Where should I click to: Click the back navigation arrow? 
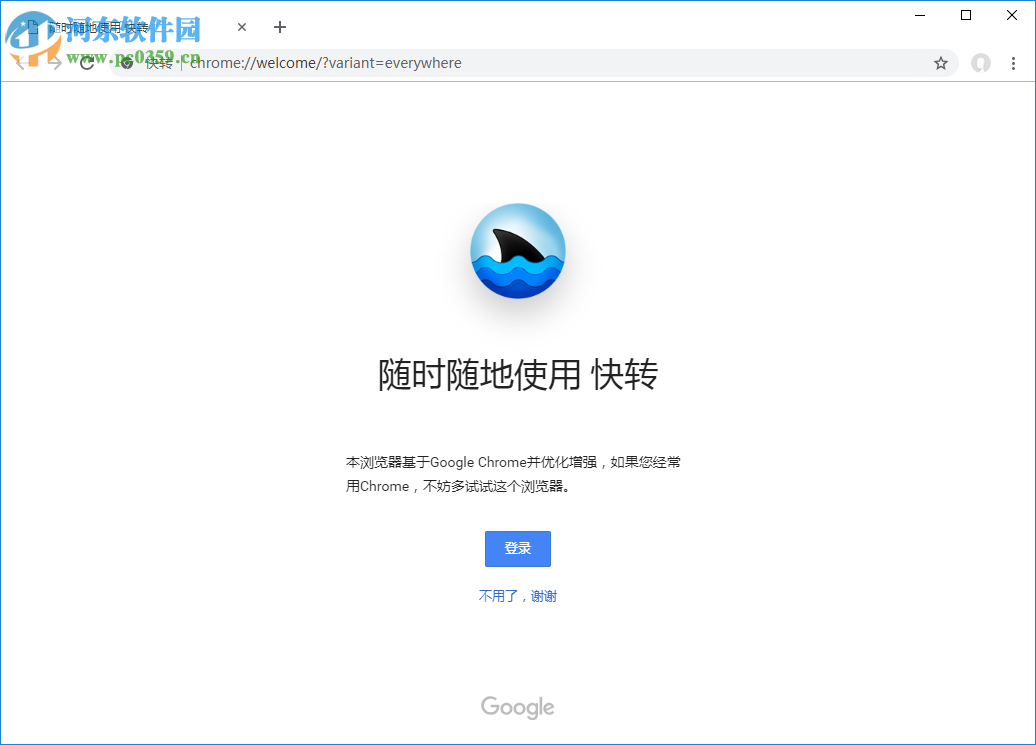(x=20, y=62)
